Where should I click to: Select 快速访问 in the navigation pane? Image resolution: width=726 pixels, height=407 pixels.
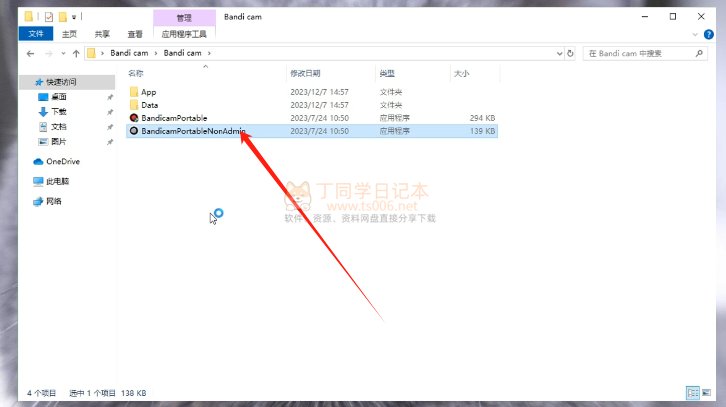61,82
